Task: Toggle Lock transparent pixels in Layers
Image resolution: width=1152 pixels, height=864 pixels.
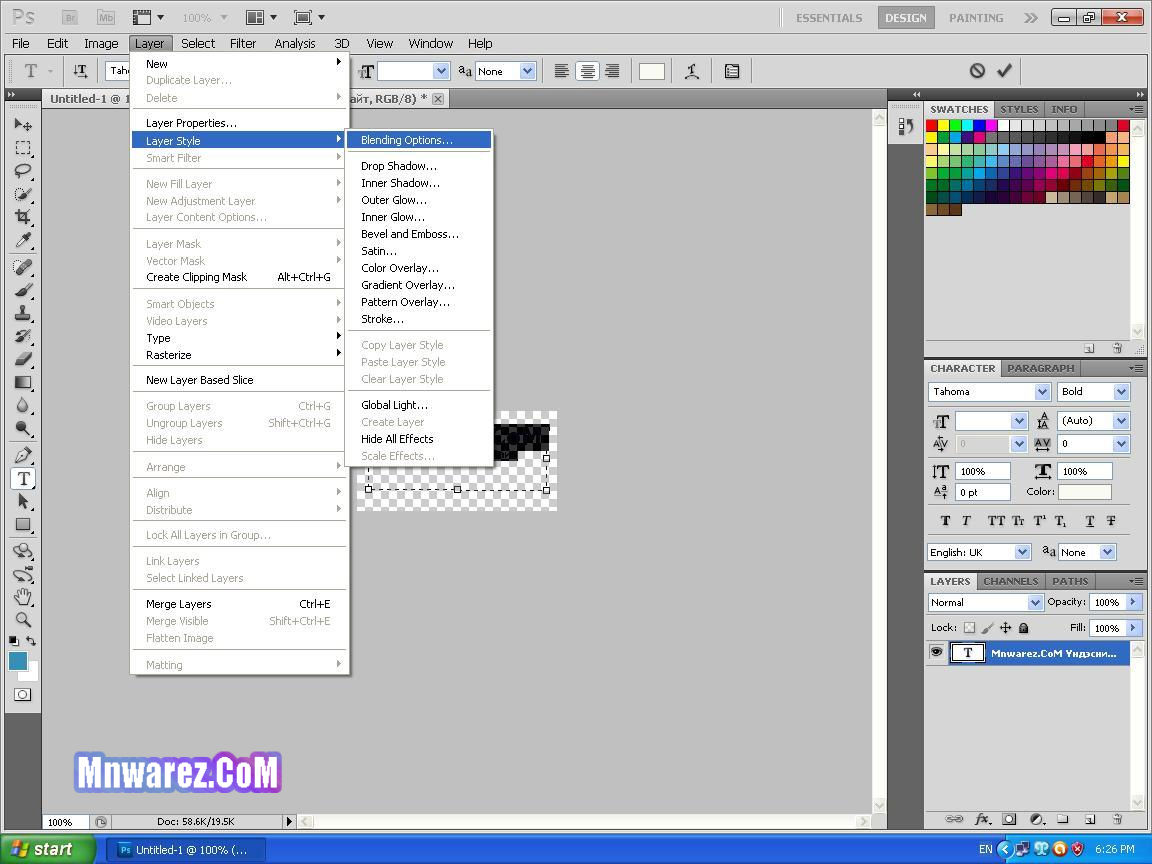Action: pyautogui.click(x=969, y=627)
